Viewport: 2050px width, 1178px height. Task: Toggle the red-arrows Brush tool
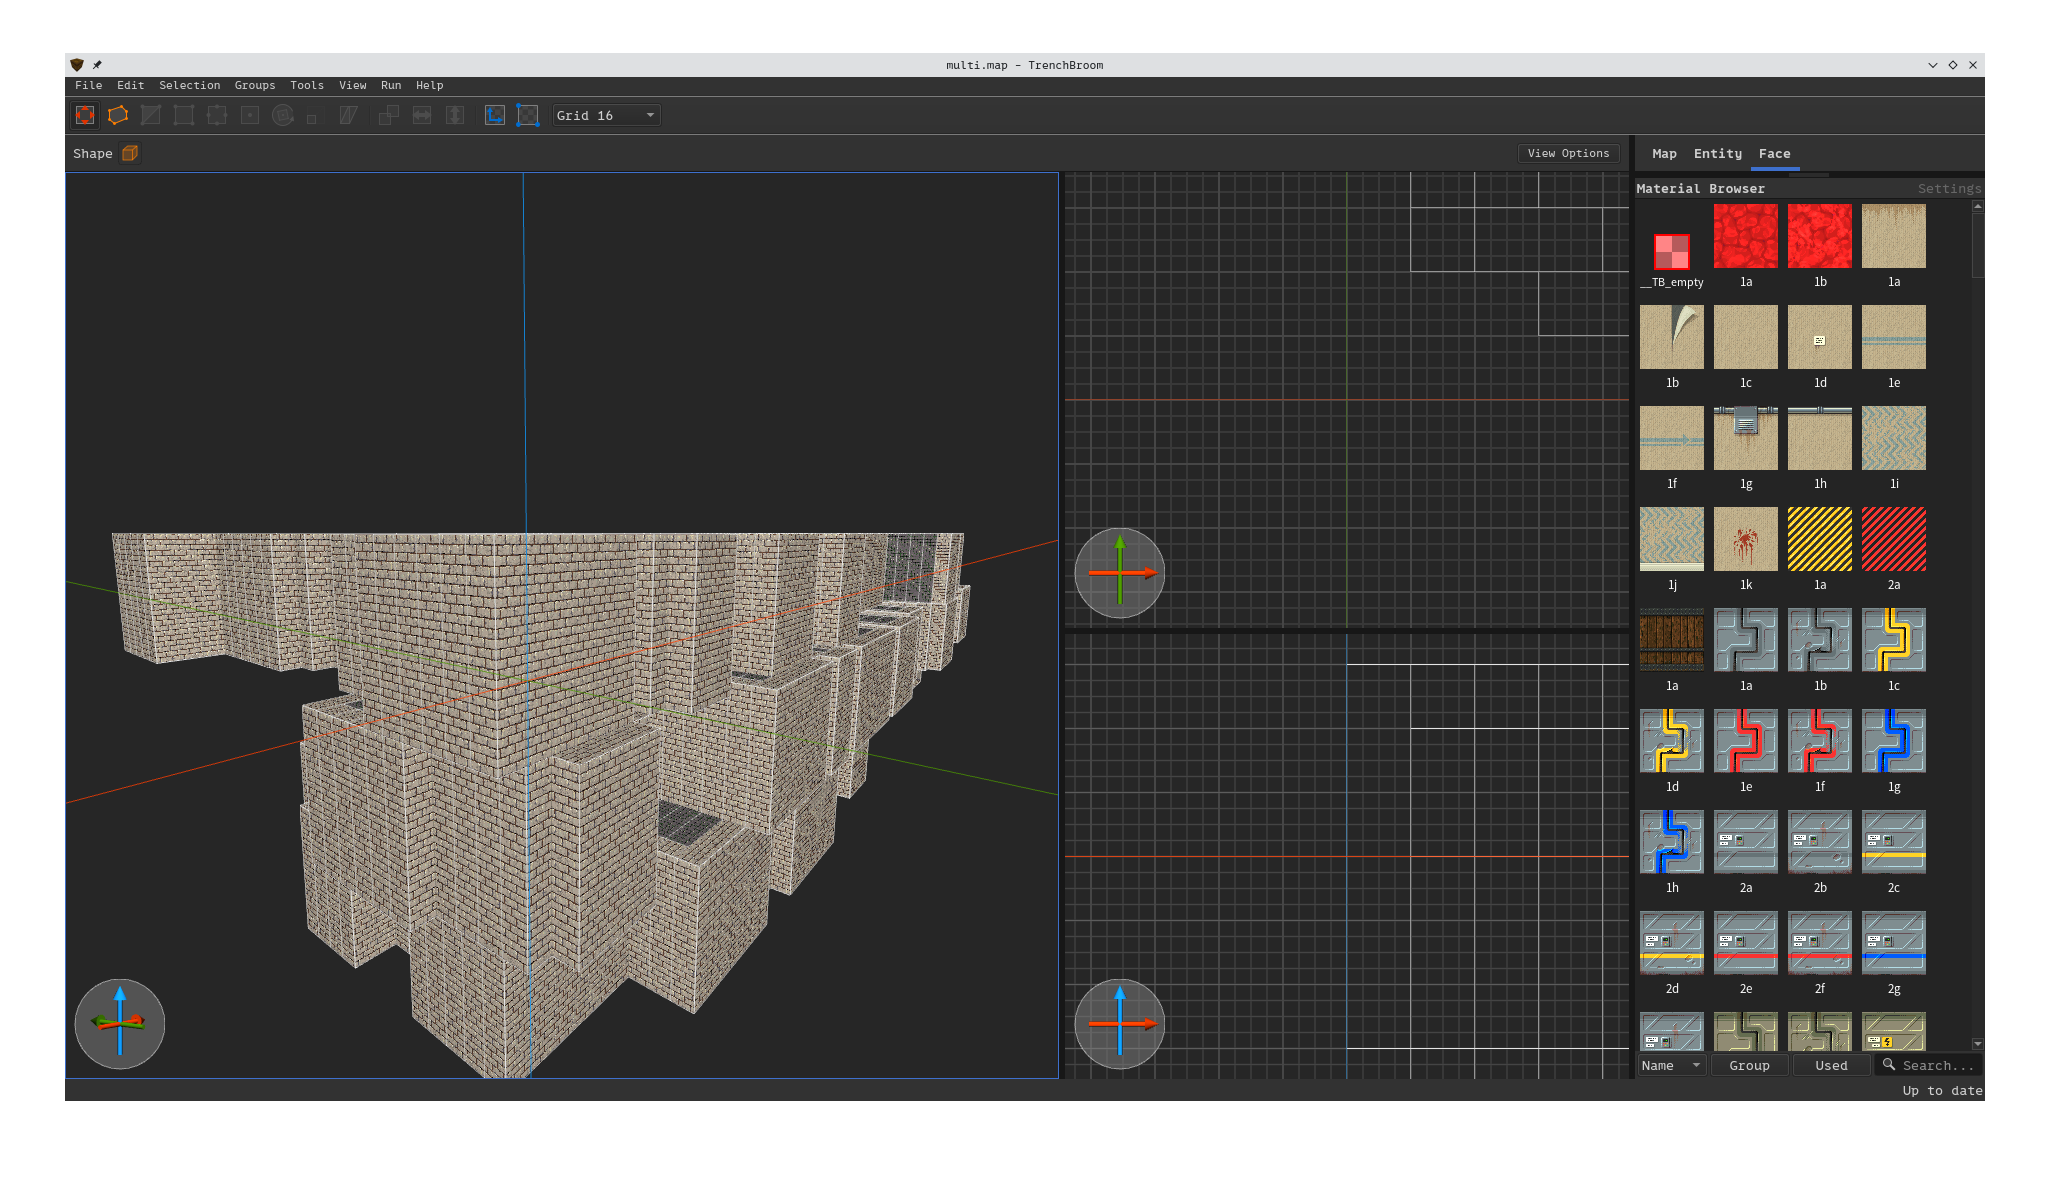85,115
